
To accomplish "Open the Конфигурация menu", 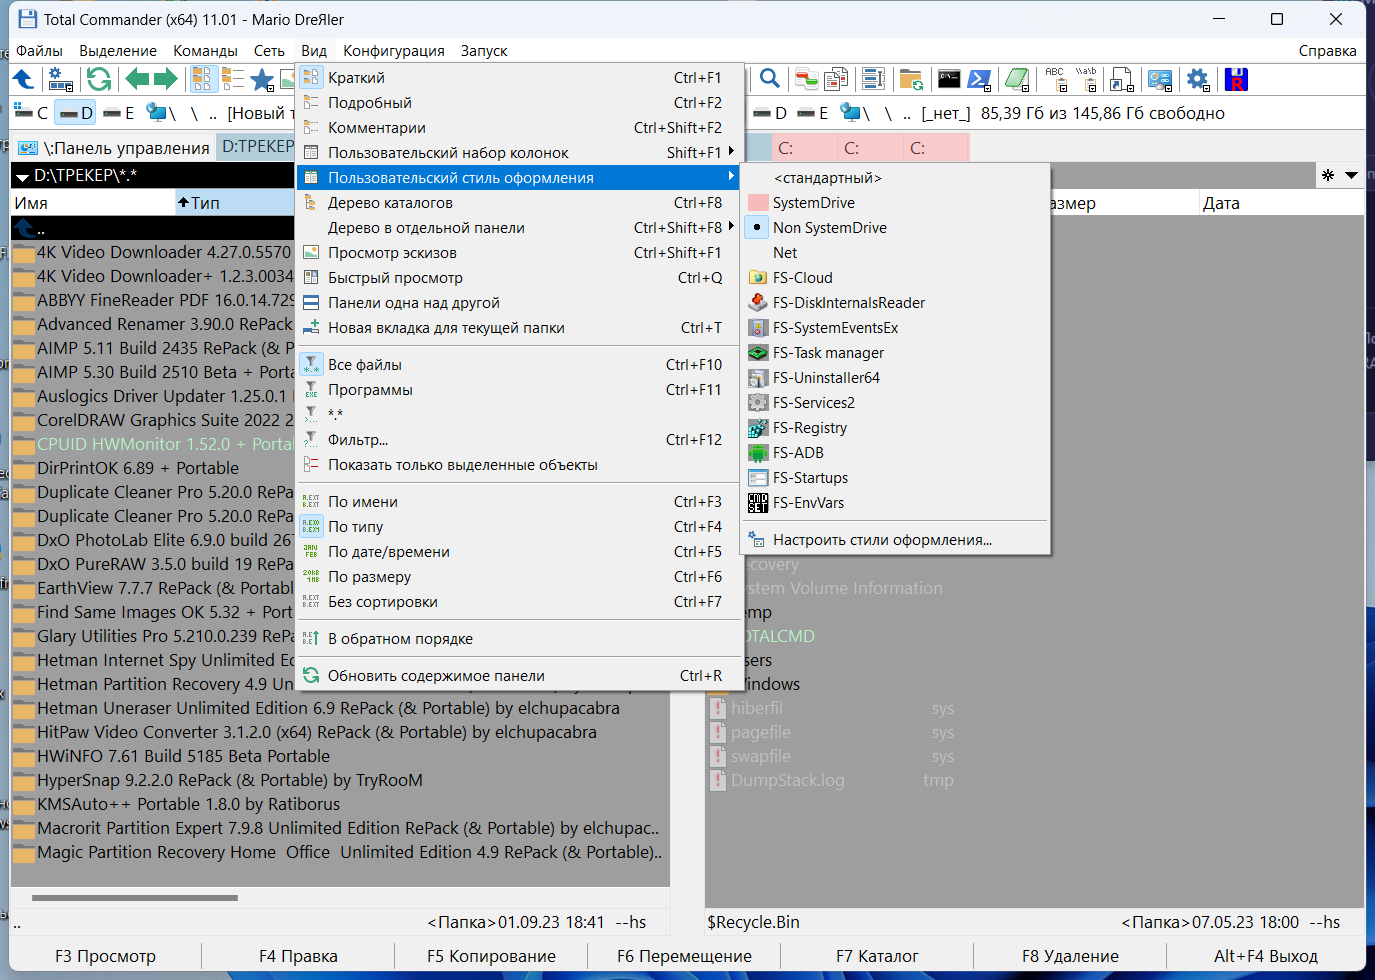I will click(394, 50).
